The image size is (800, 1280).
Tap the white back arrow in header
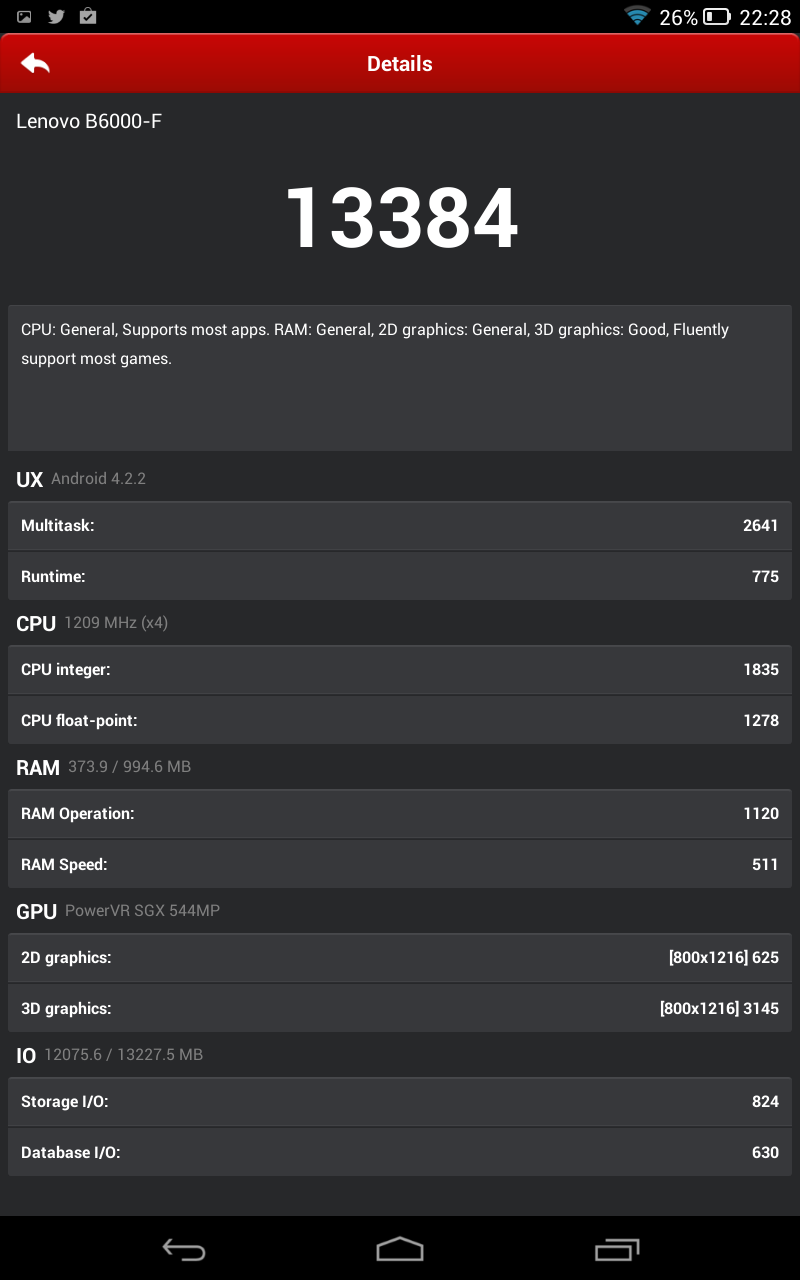[x=35, y=64]
